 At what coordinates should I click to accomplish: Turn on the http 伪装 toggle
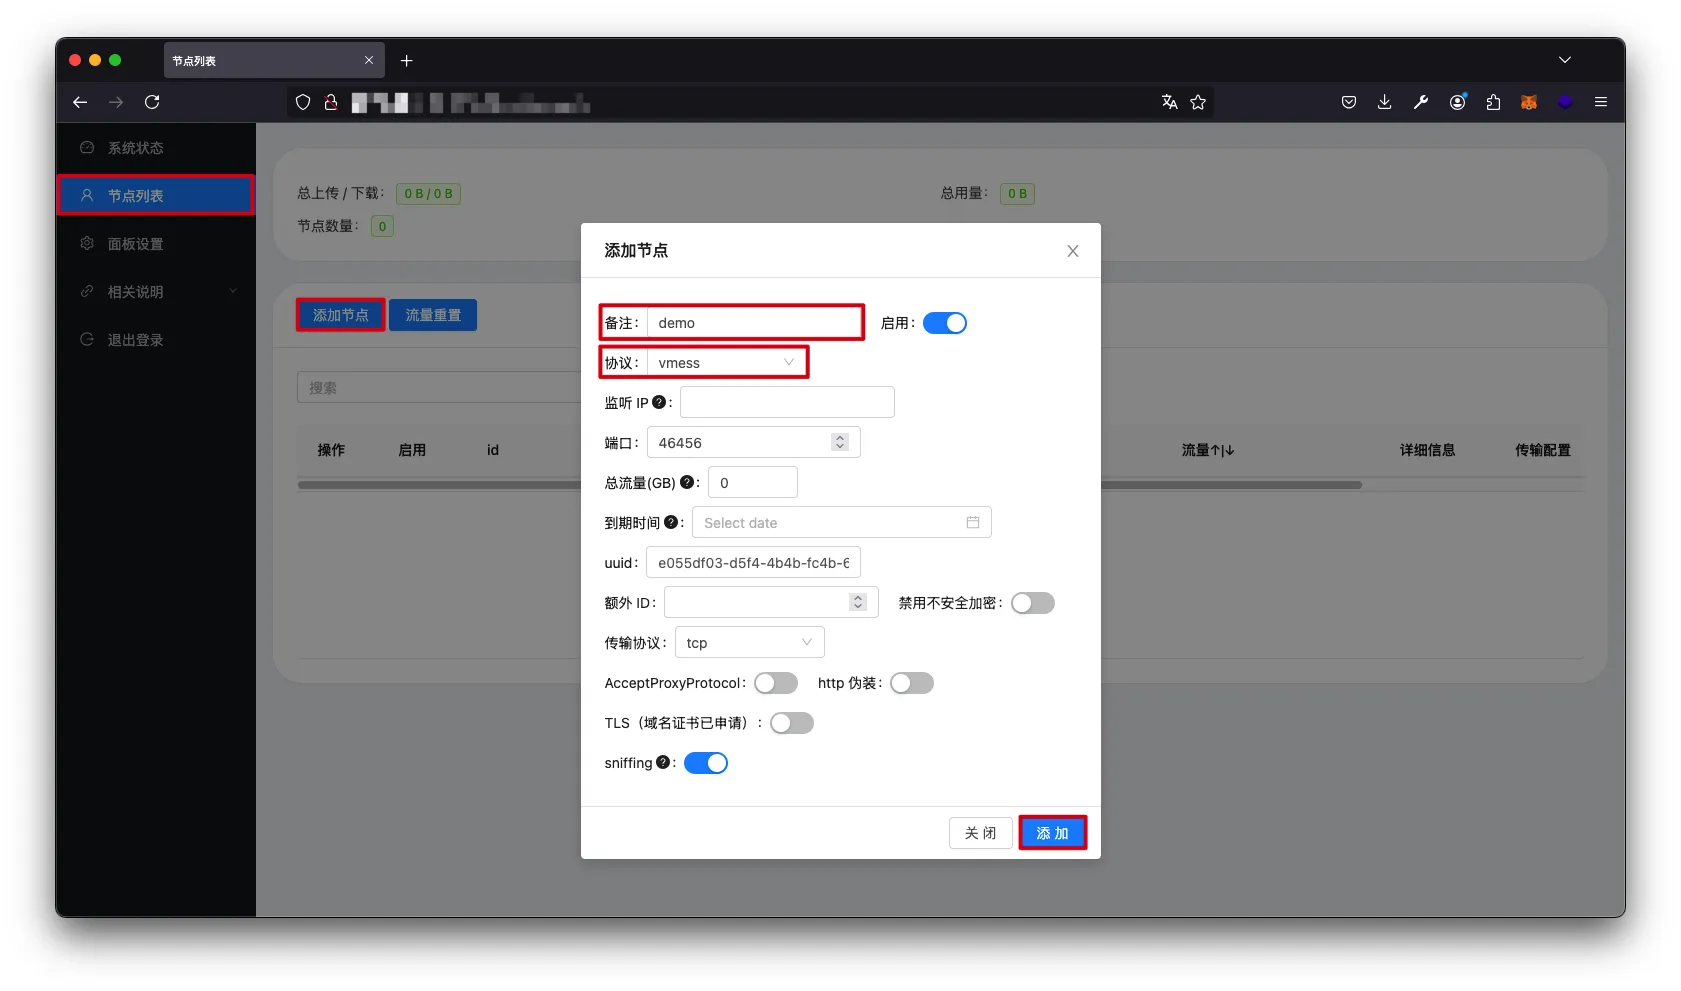(x=911, y=683)
